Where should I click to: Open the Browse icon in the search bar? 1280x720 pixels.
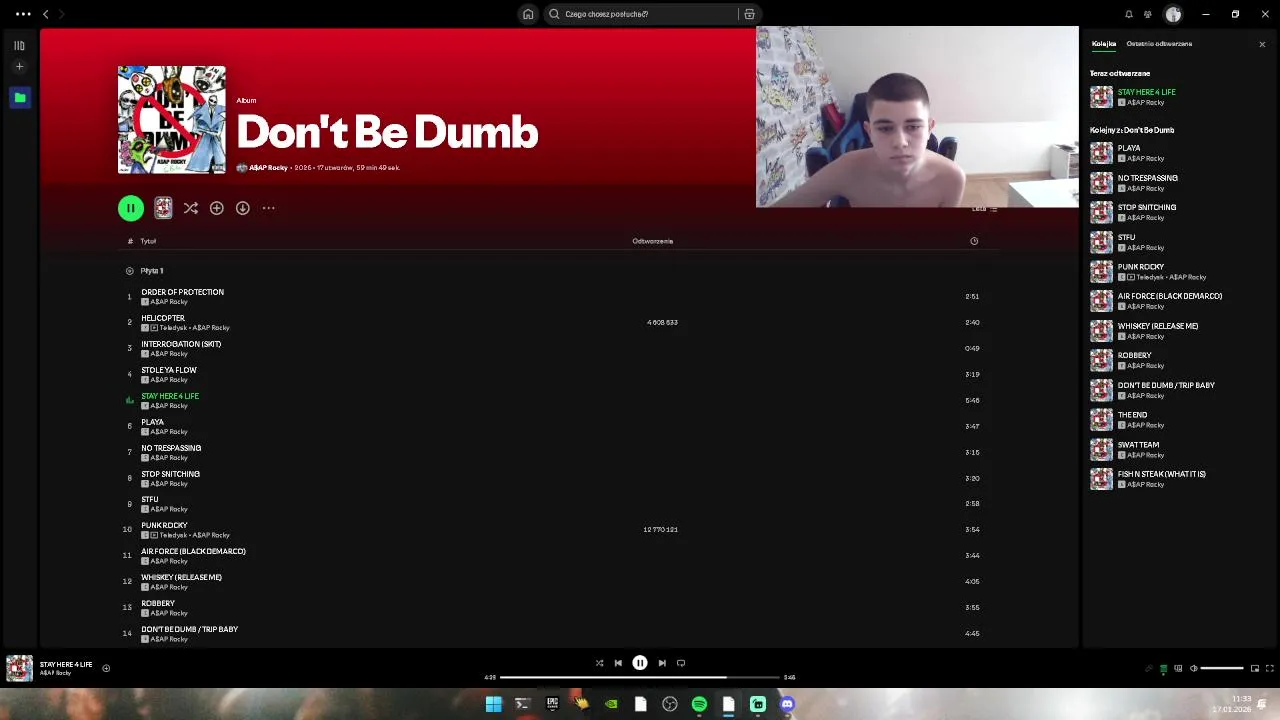click(x=749, y=14)
